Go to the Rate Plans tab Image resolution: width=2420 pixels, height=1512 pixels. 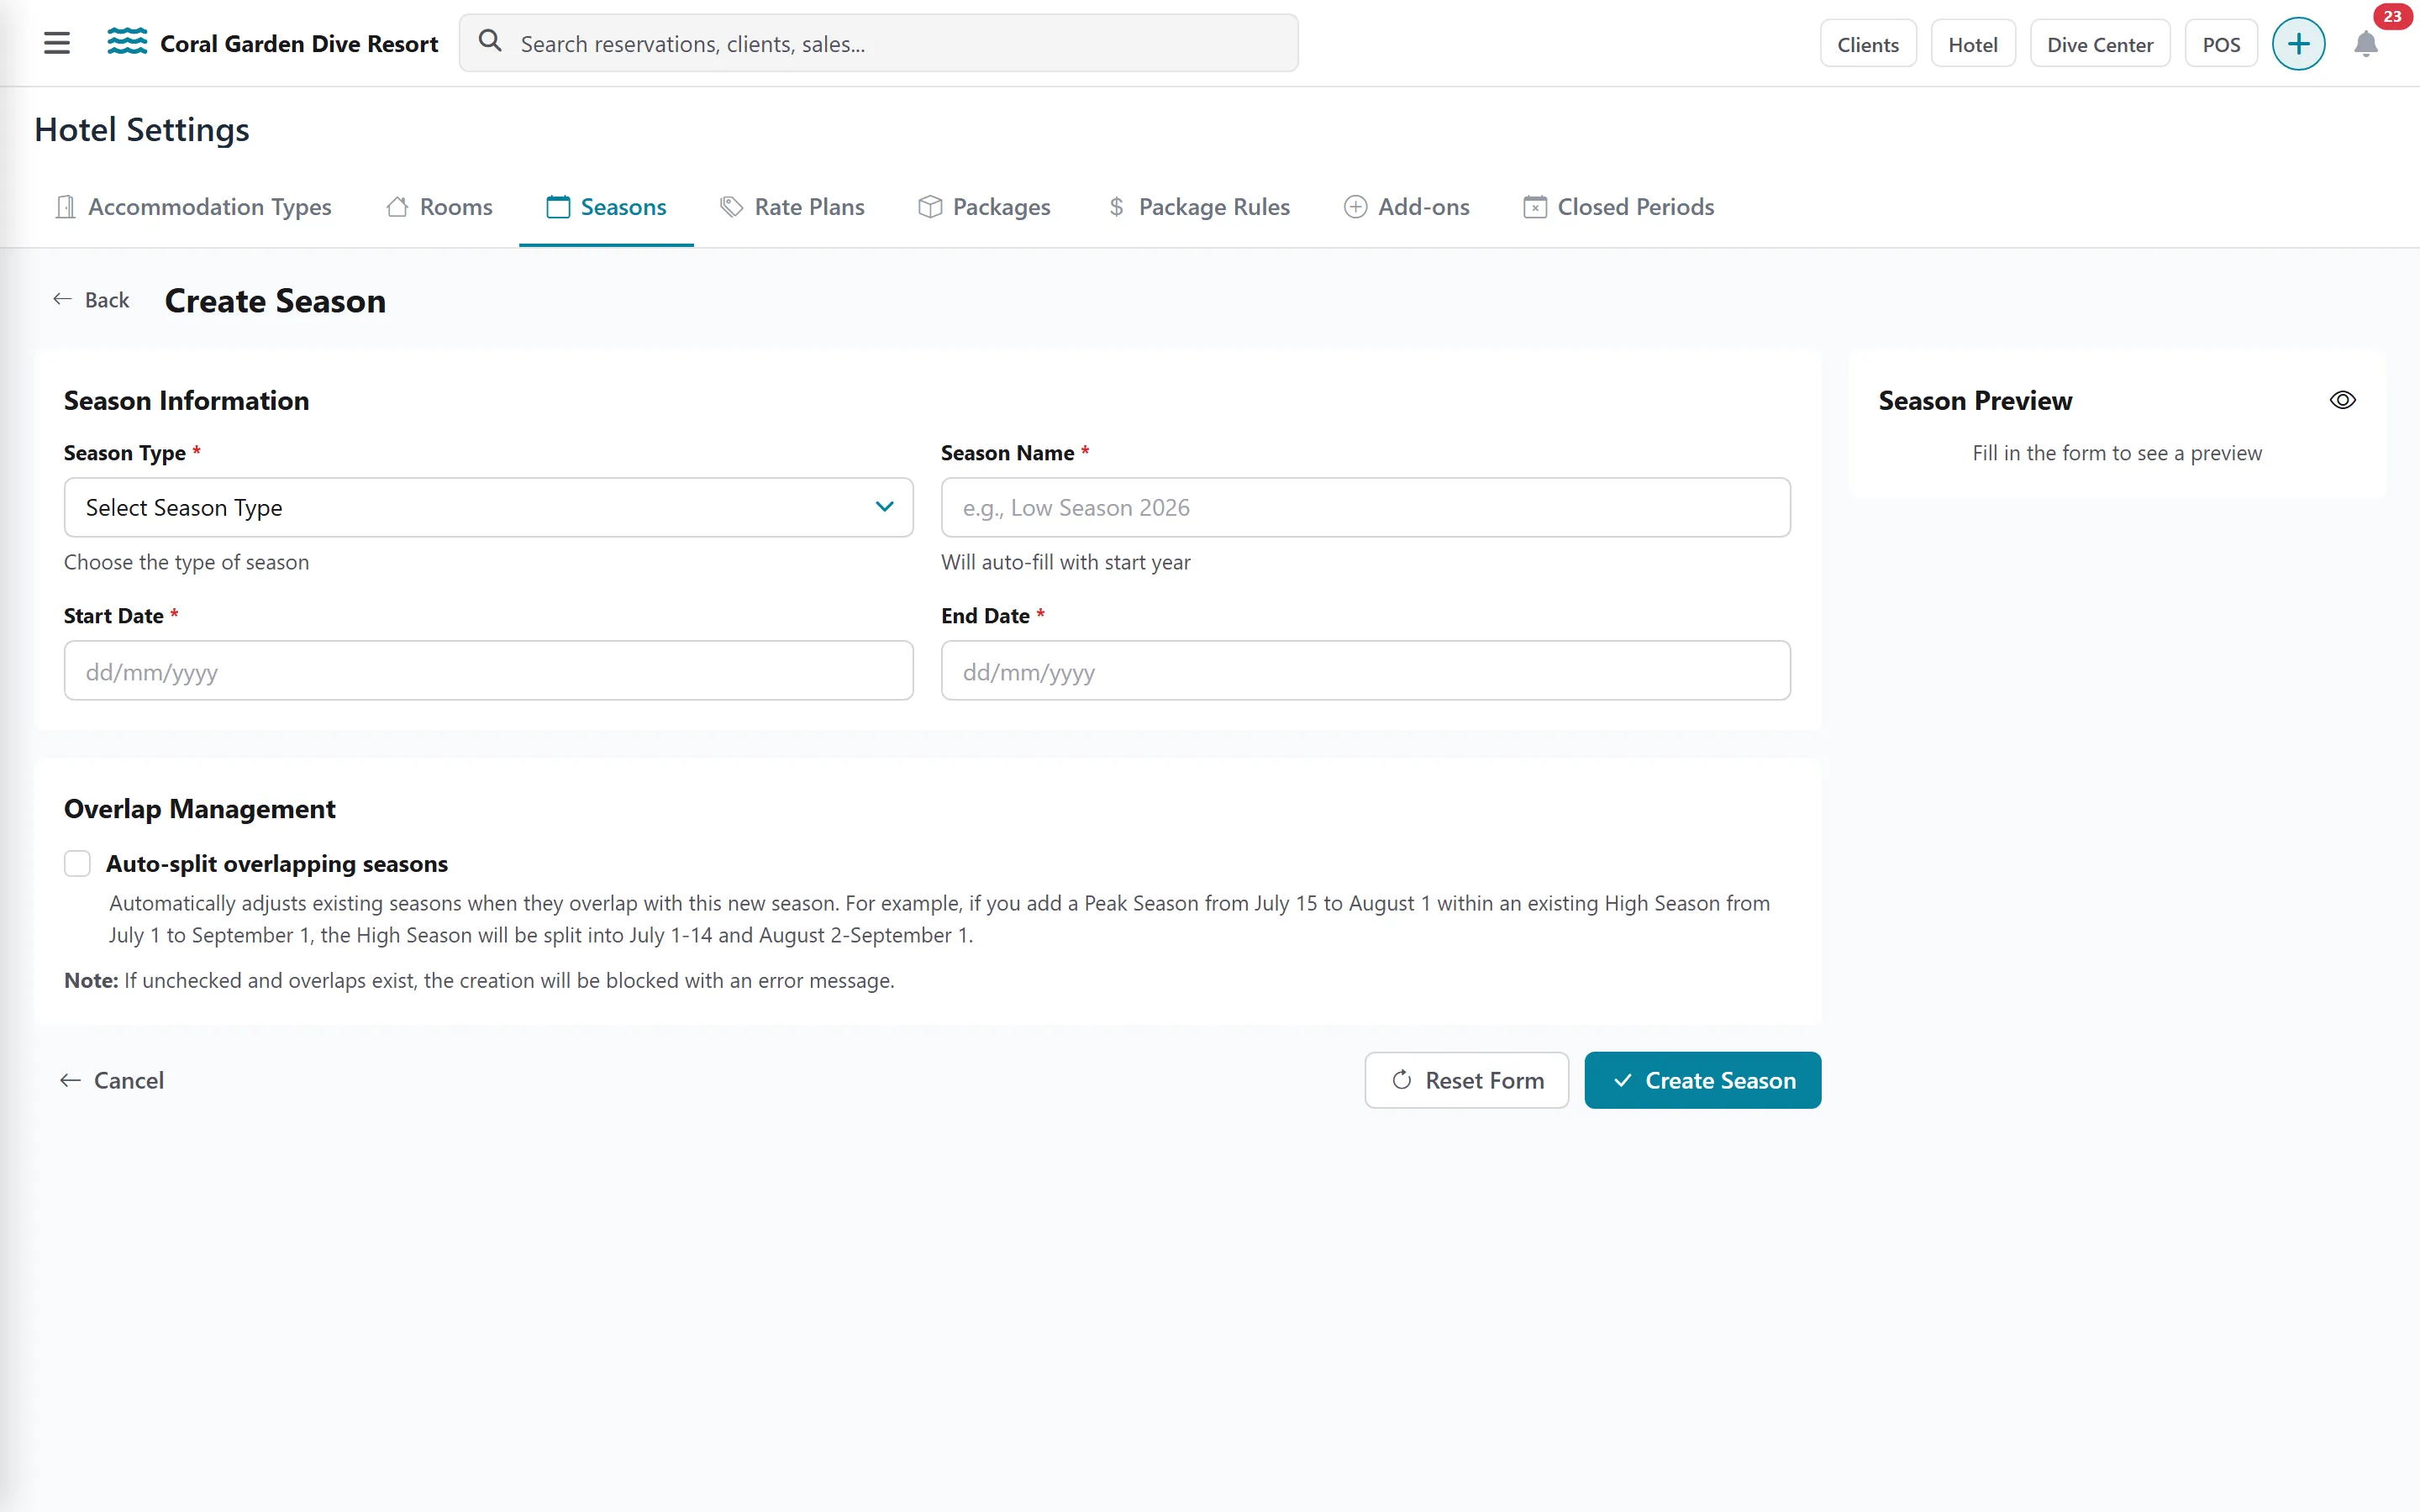[x=792, y=207]
